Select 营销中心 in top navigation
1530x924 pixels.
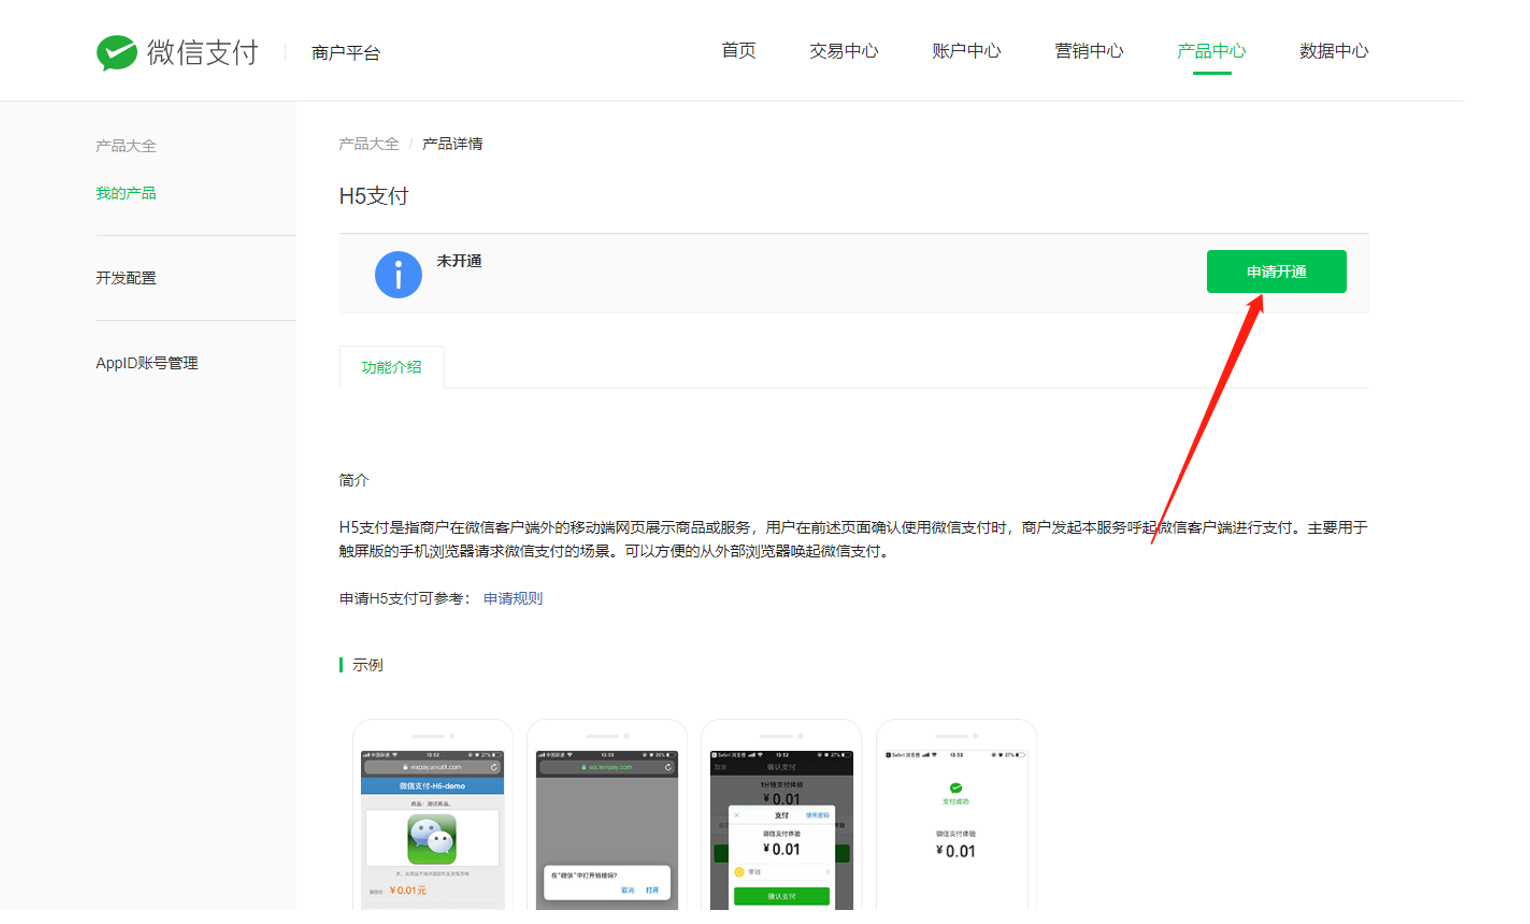click(1088, 51)
